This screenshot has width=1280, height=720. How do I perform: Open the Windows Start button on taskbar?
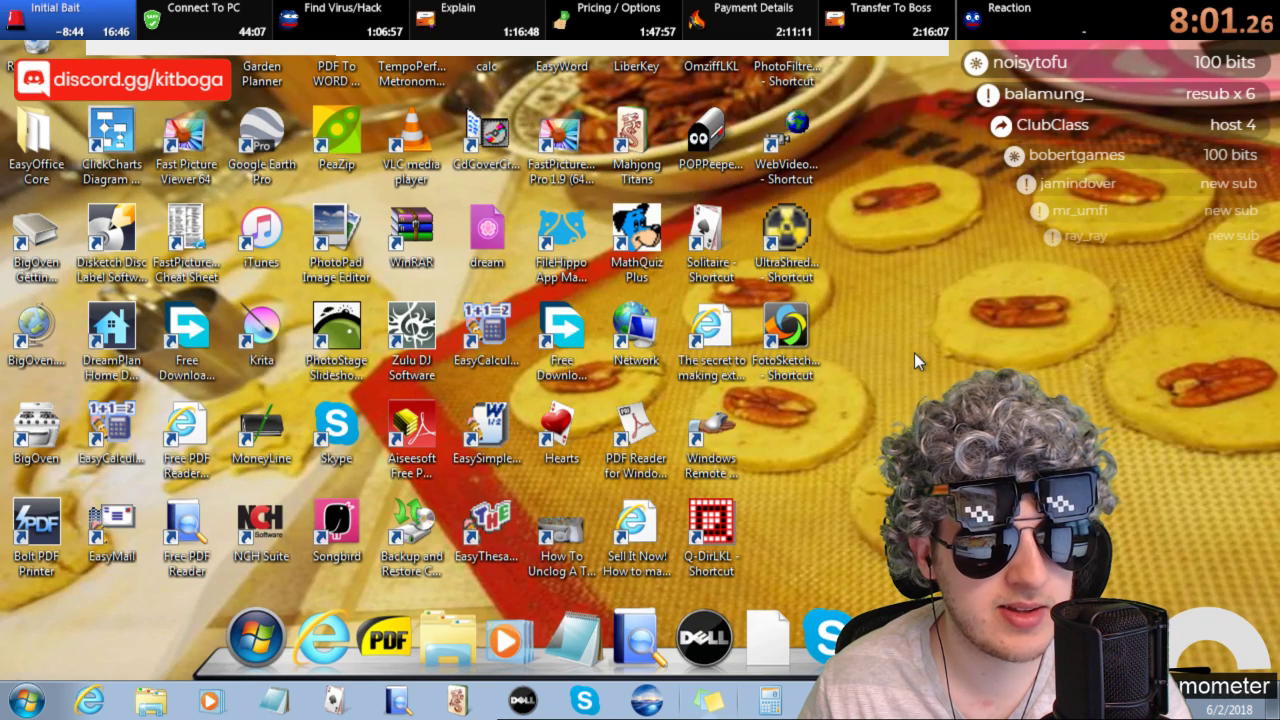27,700
